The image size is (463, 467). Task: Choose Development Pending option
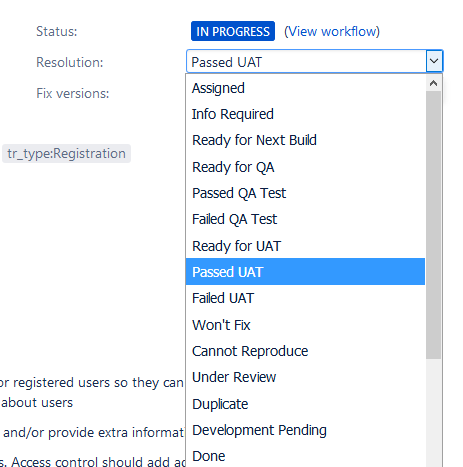click(x=305, y=430)
